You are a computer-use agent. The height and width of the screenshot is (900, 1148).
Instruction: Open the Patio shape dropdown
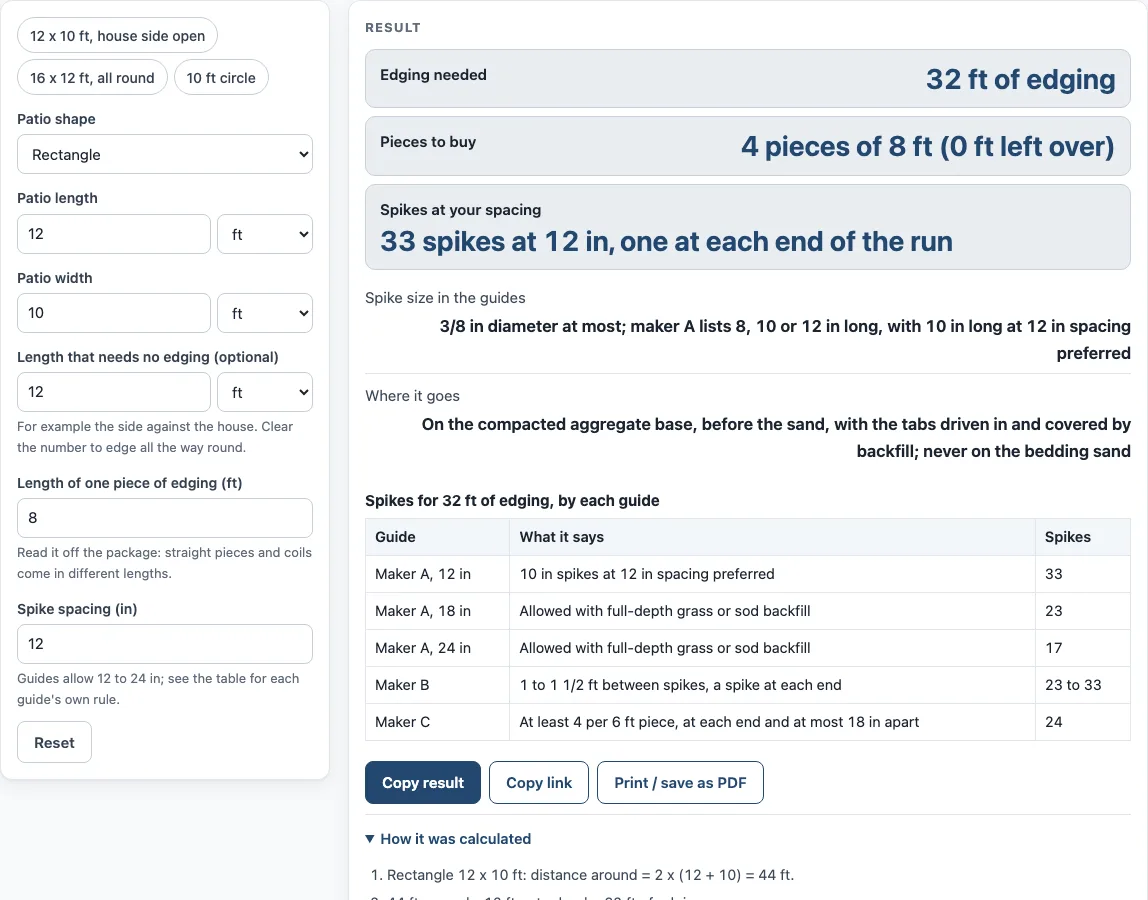point(165,155)
